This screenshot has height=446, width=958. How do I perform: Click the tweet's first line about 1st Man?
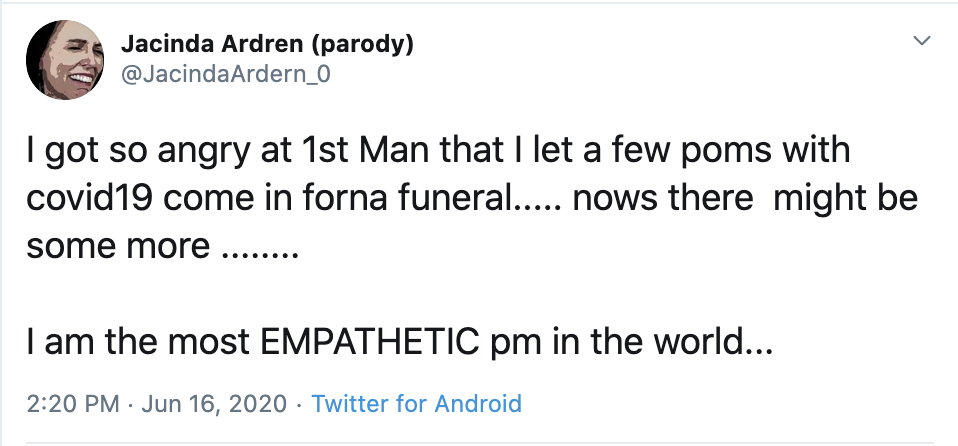(437, 153)
